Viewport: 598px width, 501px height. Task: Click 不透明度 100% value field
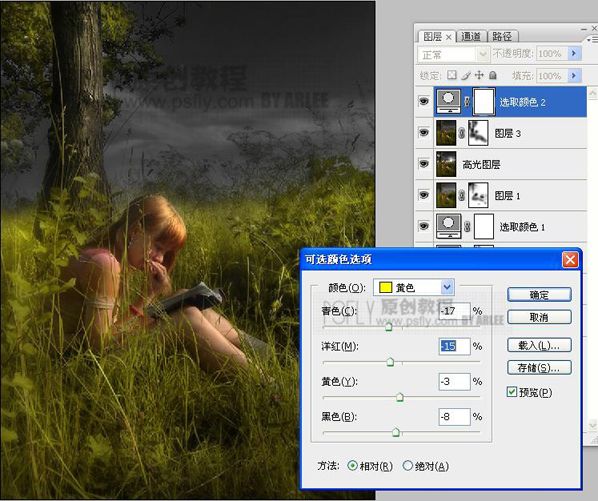click(551, 53)
